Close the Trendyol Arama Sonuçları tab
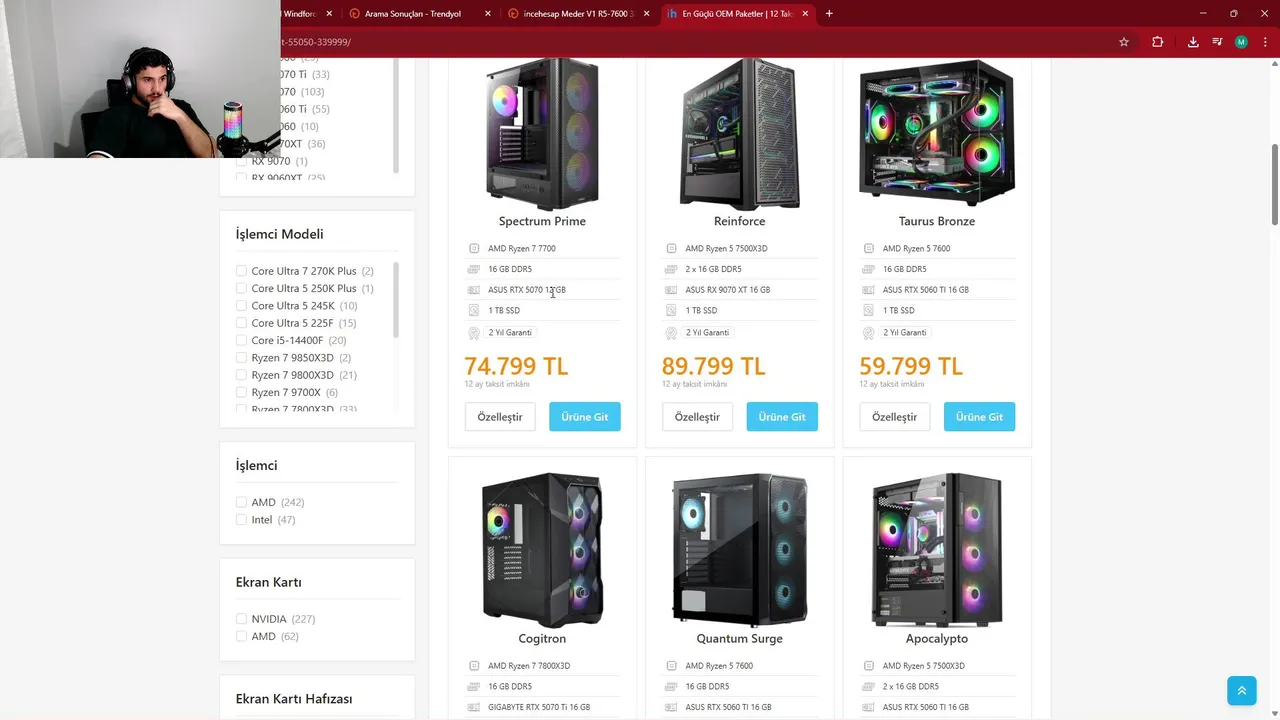Viewport: 1280px width, 720px height. coord(488,13)
